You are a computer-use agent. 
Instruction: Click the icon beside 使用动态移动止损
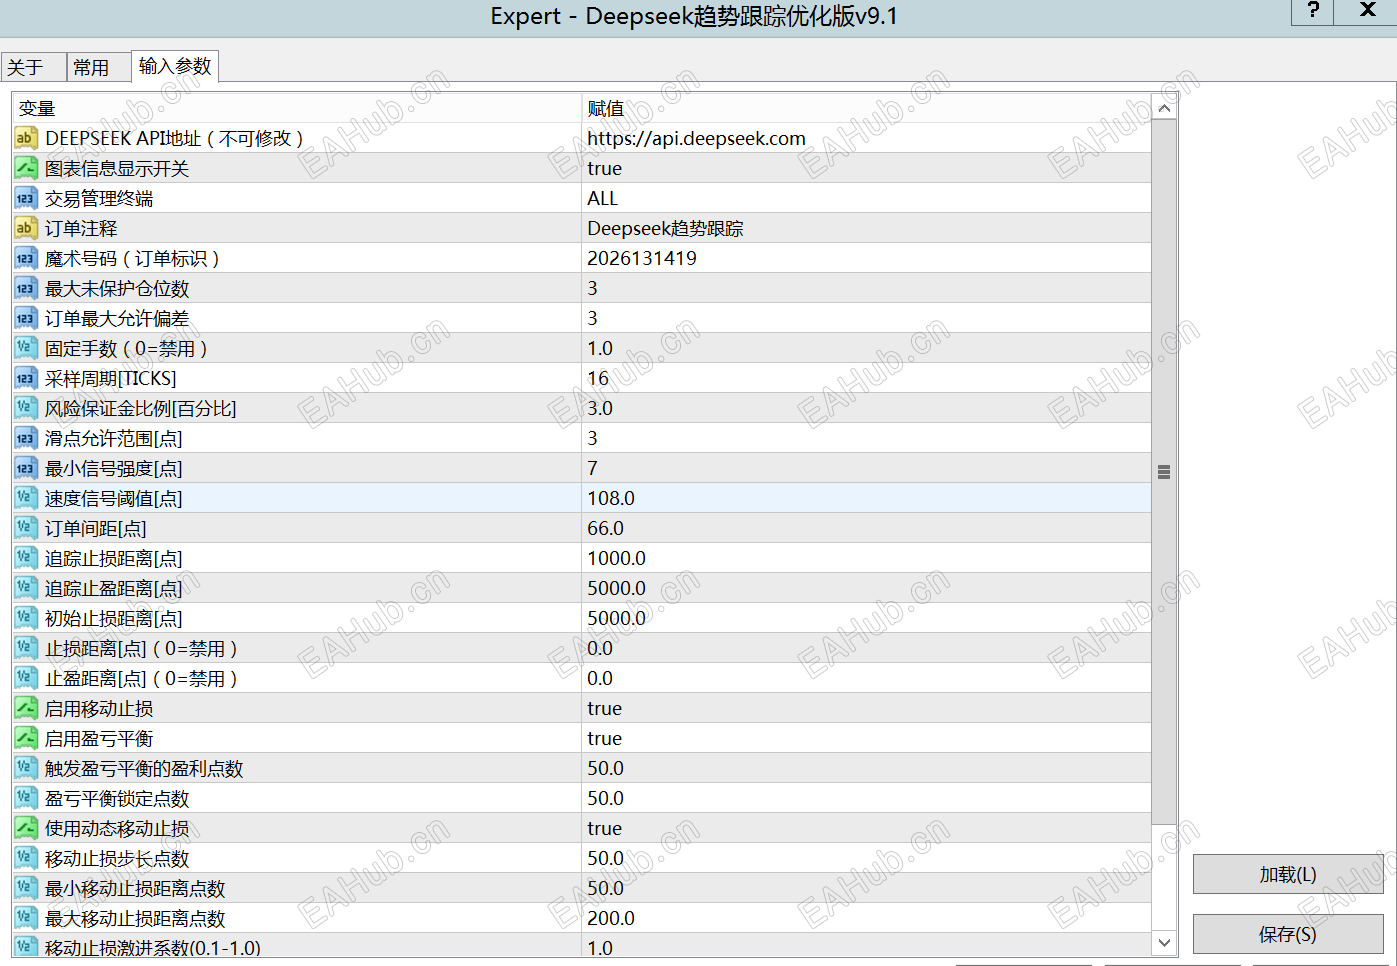[x=26, y=828]
